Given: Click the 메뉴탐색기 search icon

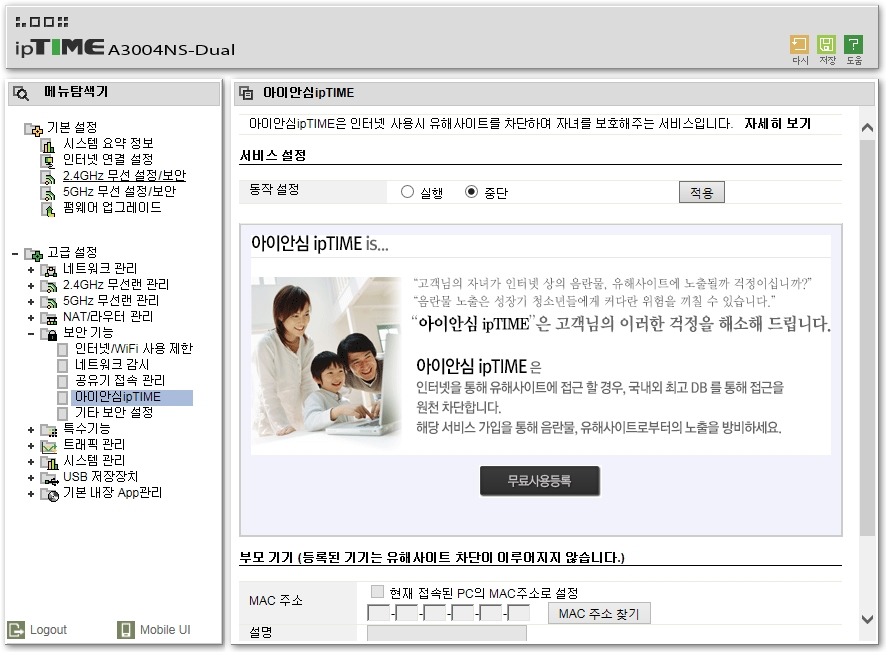Looking at the screenshot, I should coord(21,93).
